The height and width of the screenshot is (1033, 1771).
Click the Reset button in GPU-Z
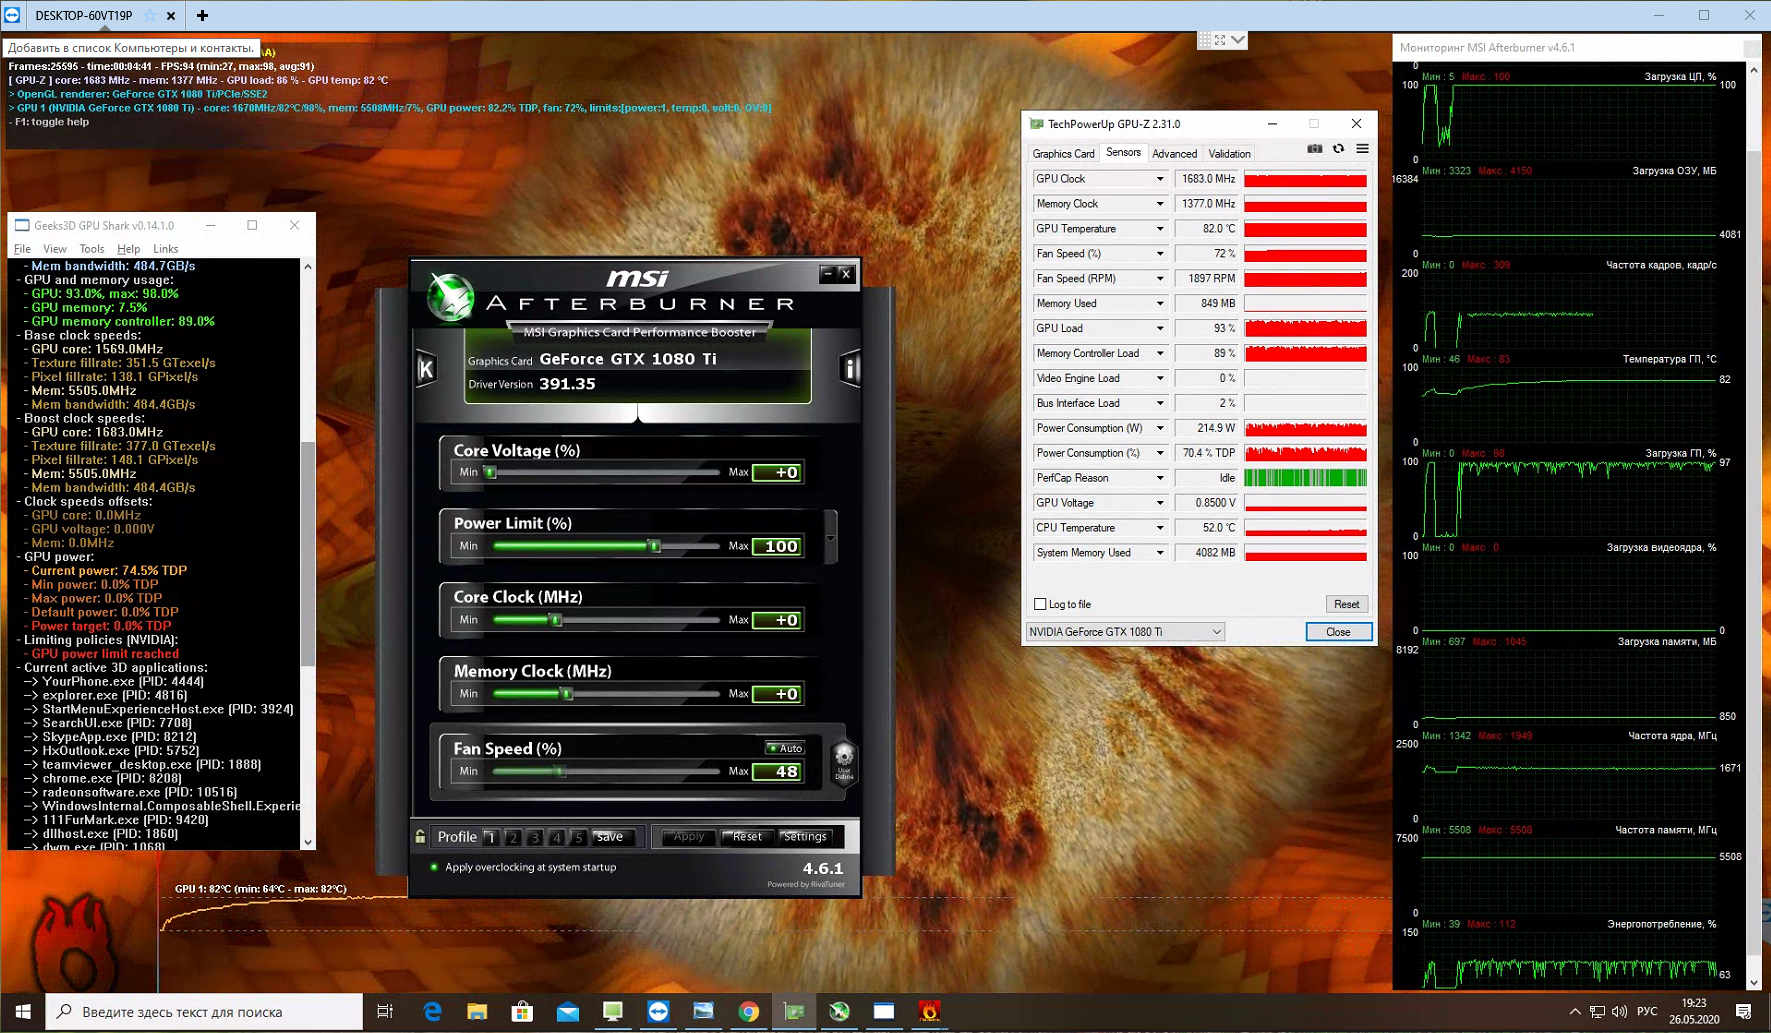click(x=1346, y=604)
